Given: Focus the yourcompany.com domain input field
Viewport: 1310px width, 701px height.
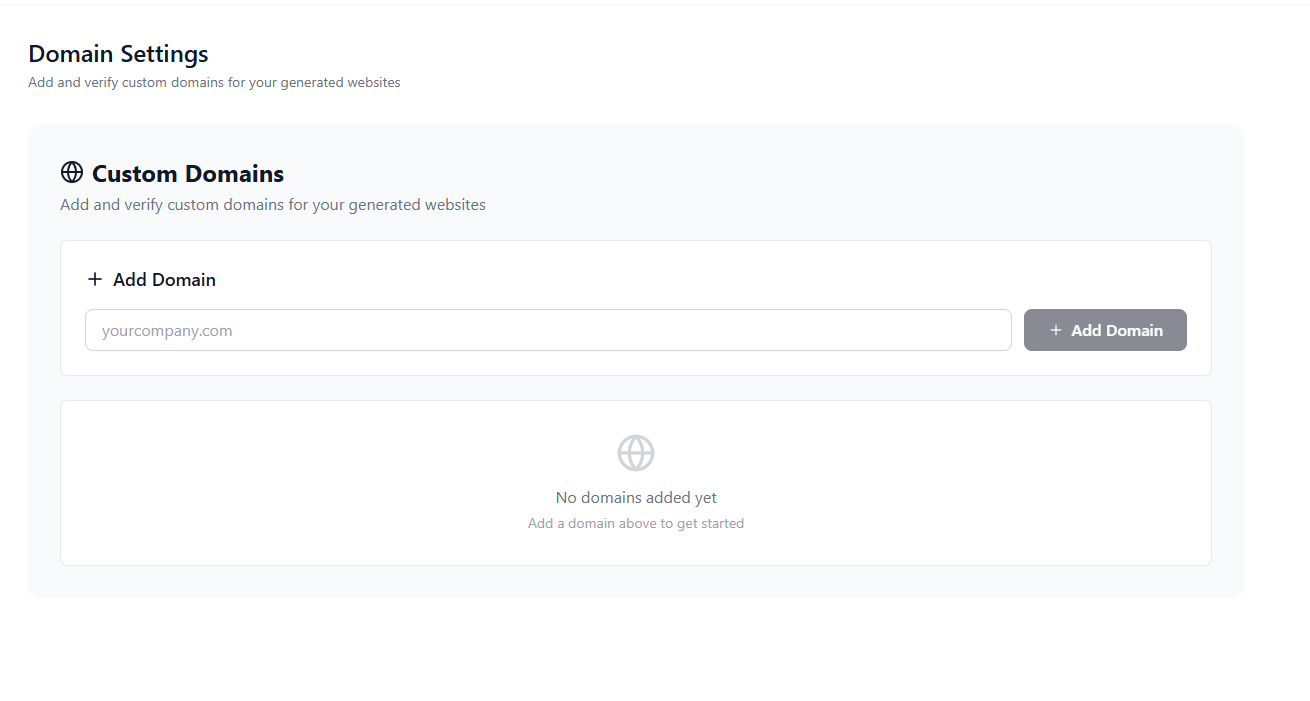Looking at the screenshot, I should (548, 329).
